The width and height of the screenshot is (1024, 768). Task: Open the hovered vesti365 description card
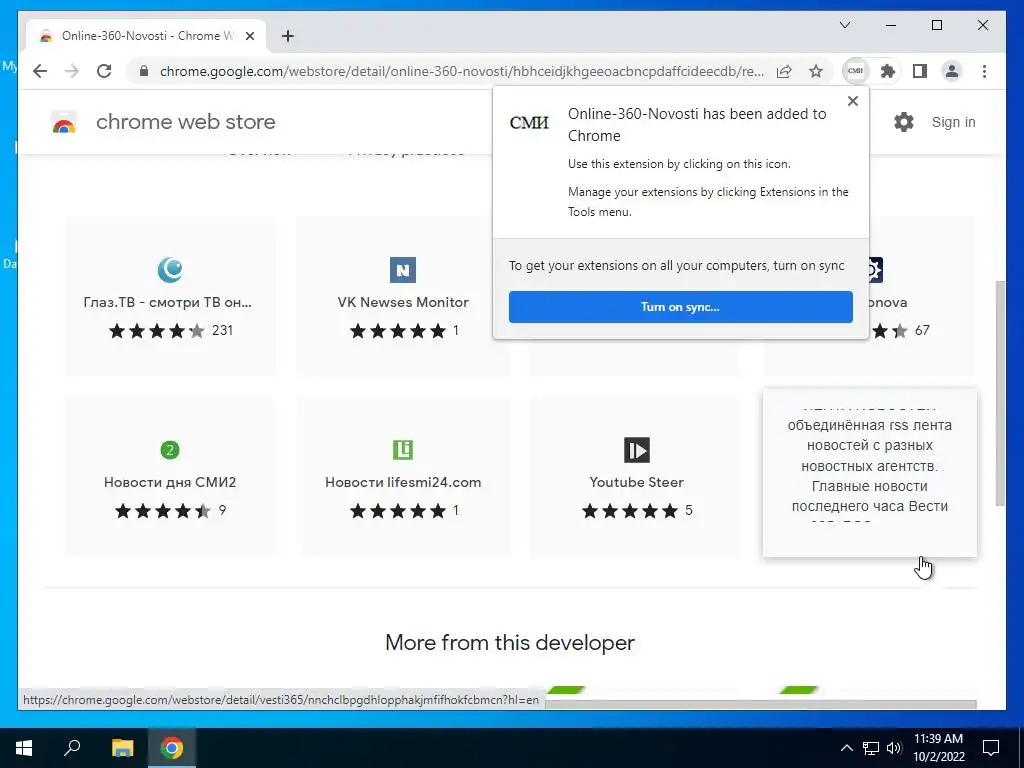point(870,473)
